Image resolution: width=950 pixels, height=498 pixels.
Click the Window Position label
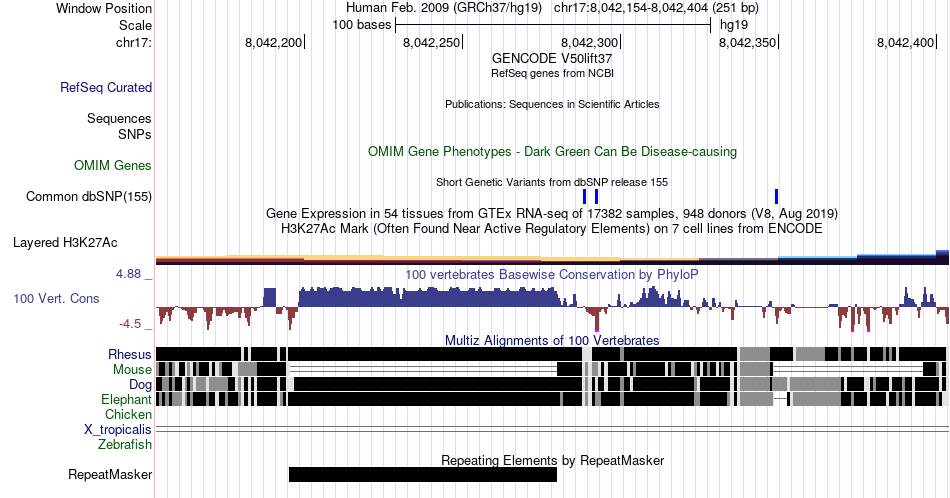104,8
